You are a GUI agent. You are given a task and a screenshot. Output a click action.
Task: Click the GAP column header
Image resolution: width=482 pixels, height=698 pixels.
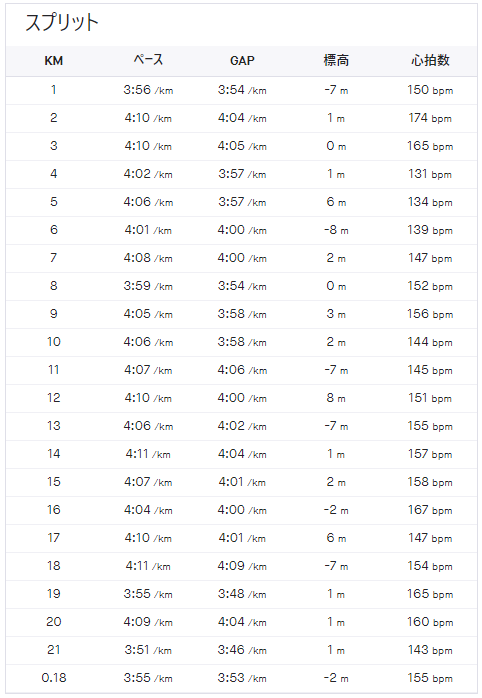point(242,61)
